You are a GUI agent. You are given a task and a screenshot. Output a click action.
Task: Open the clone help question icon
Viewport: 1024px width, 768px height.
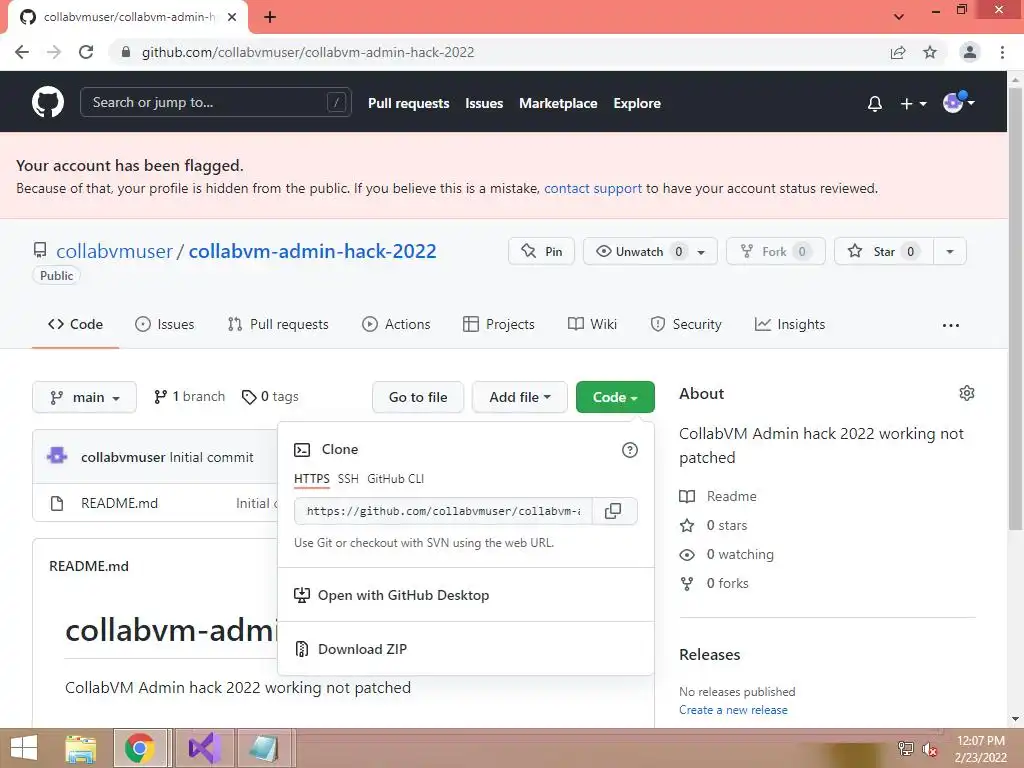click(630, 450)
